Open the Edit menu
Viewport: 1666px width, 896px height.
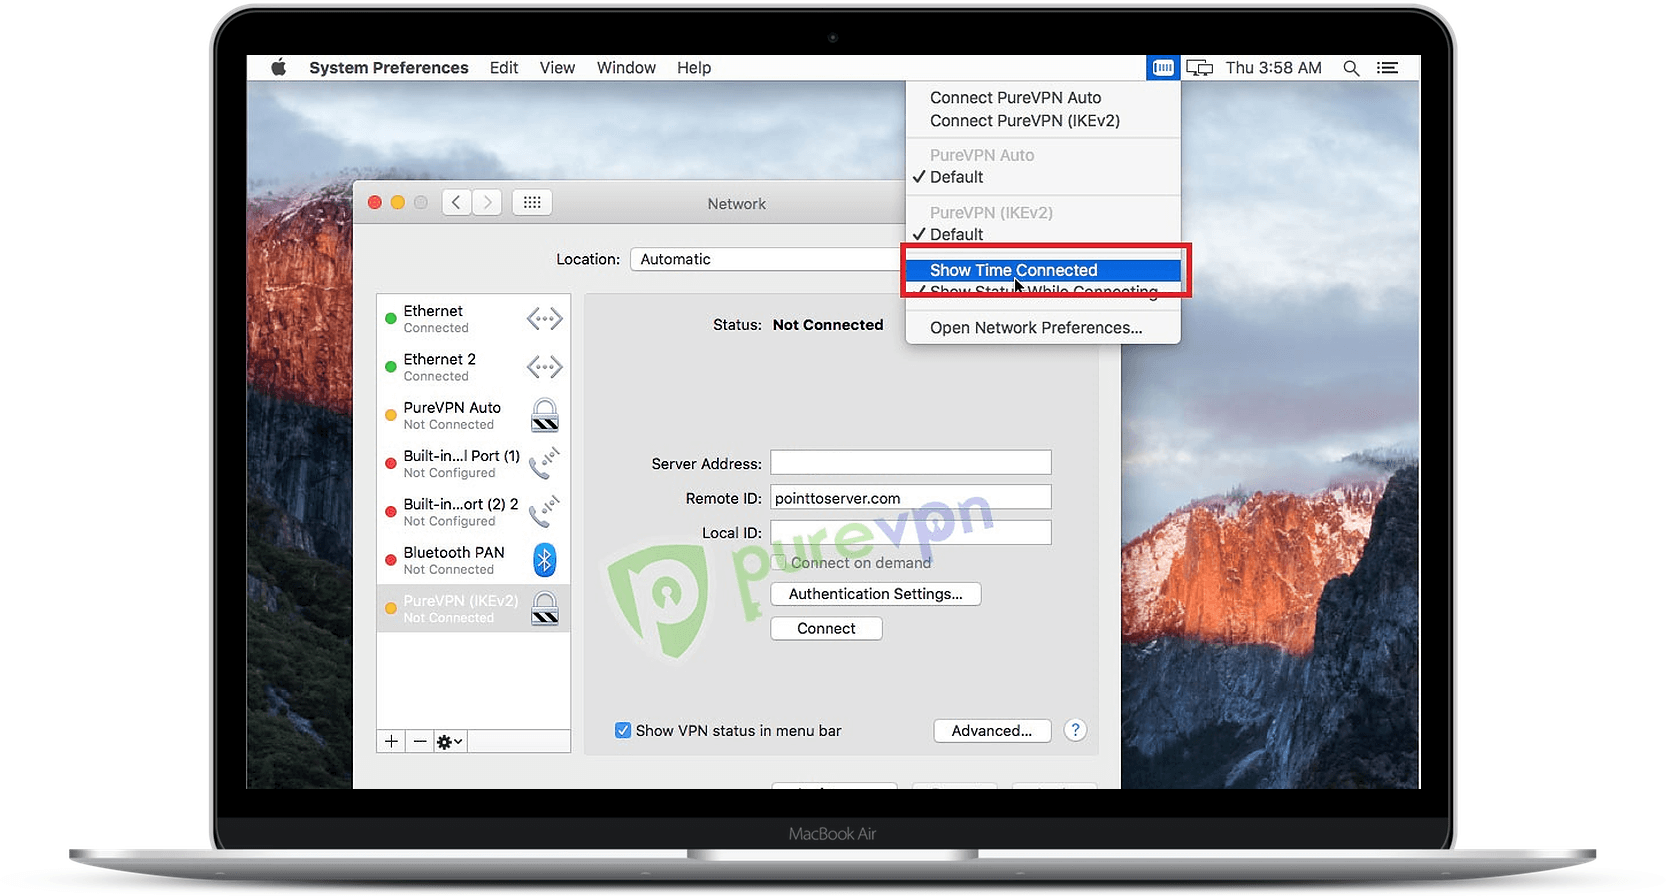tap(504, 67)
